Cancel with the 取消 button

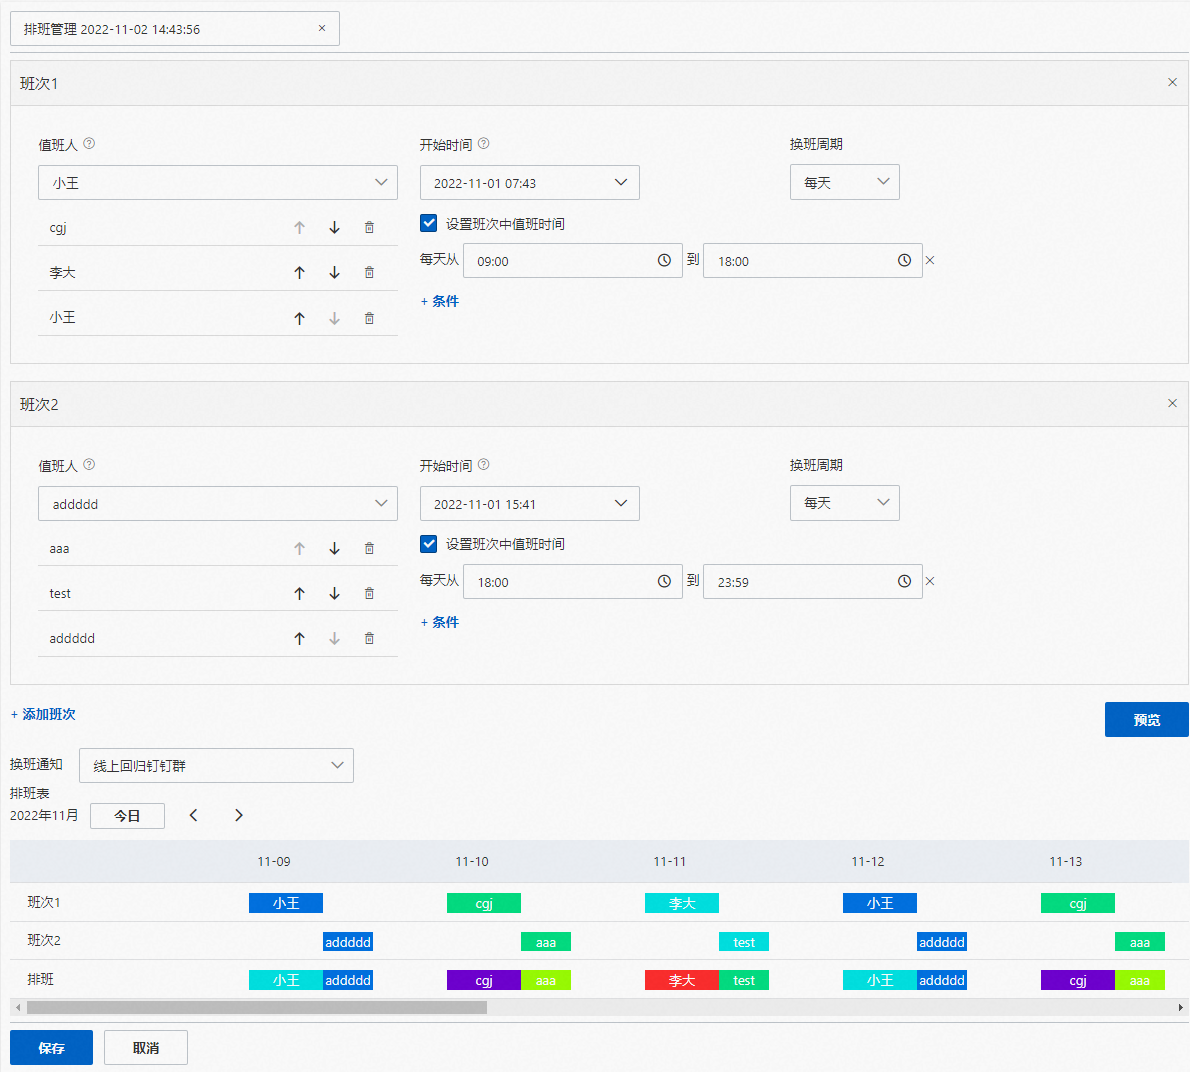[146, 1048]
